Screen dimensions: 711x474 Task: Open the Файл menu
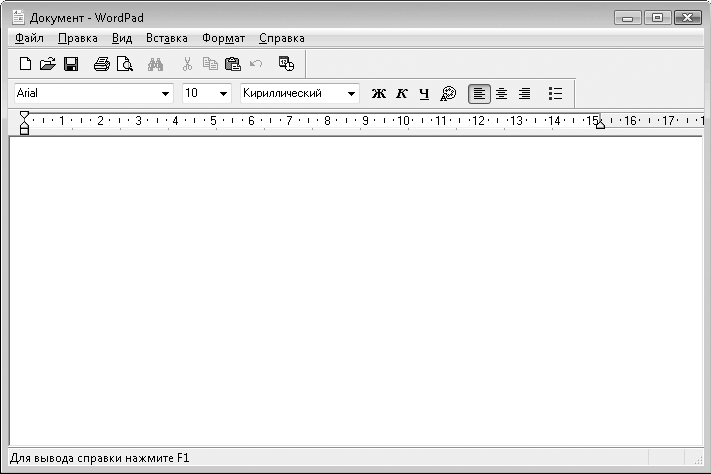point(30,38)
